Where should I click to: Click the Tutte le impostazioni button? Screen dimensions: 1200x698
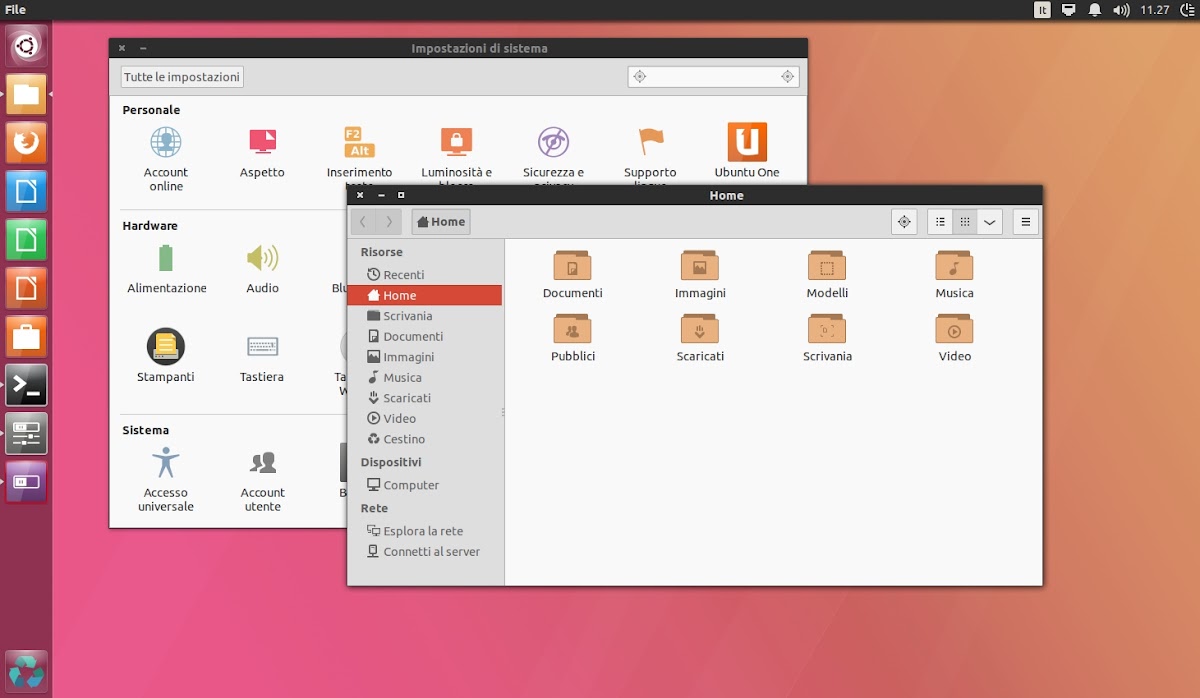pyautogui.click(x=182, y=77)
